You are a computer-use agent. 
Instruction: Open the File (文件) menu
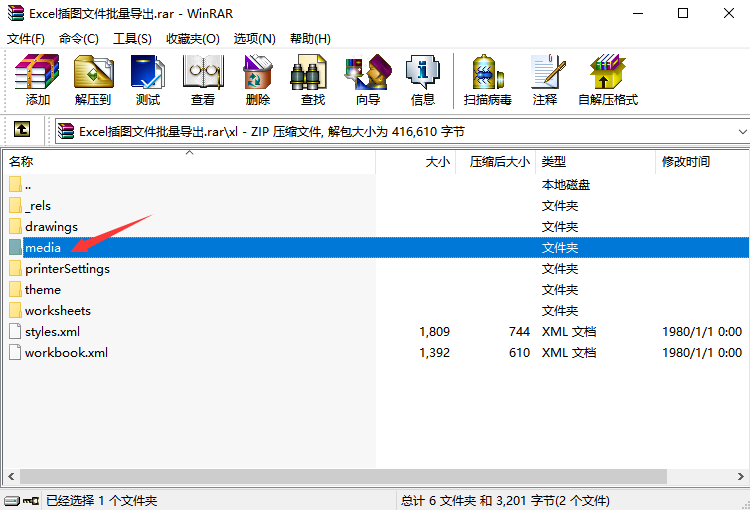pyautogui.click(x=26, y=39)
